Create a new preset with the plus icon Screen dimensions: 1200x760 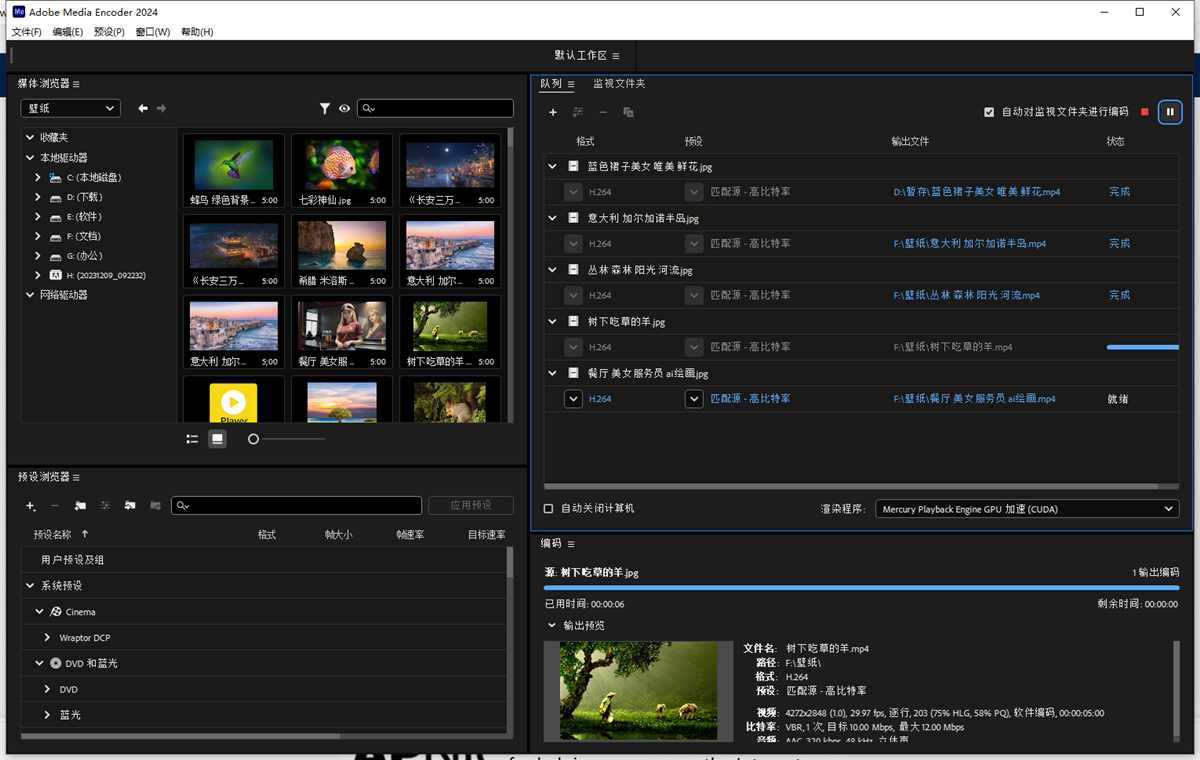point(30,506)
